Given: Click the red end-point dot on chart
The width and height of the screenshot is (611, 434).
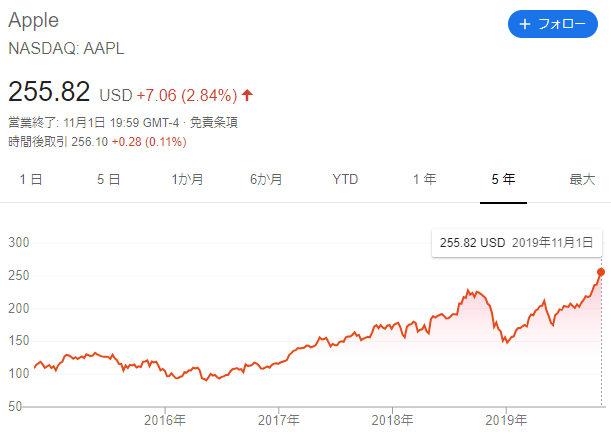Looking at the screenshot, I should coord(602,271).
